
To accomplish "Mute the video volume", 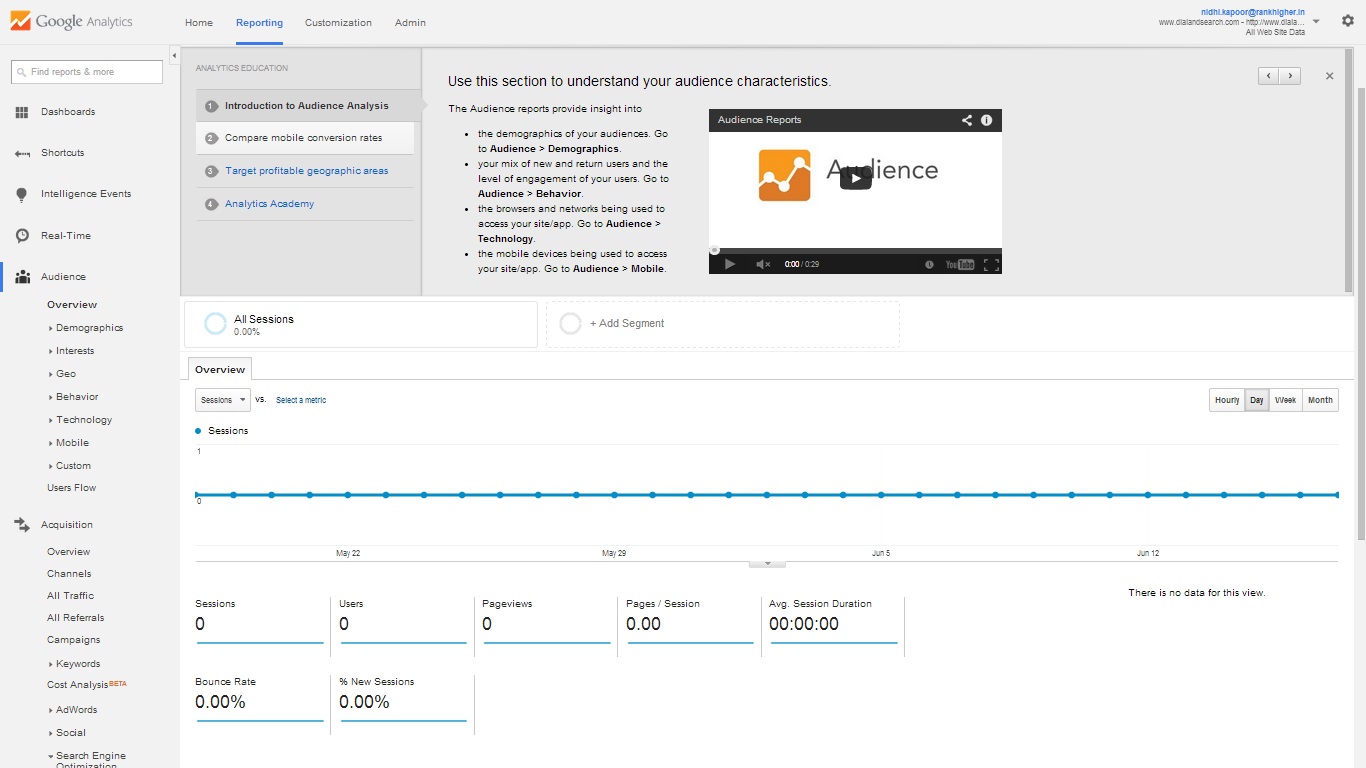I will [x=762, y=264].
